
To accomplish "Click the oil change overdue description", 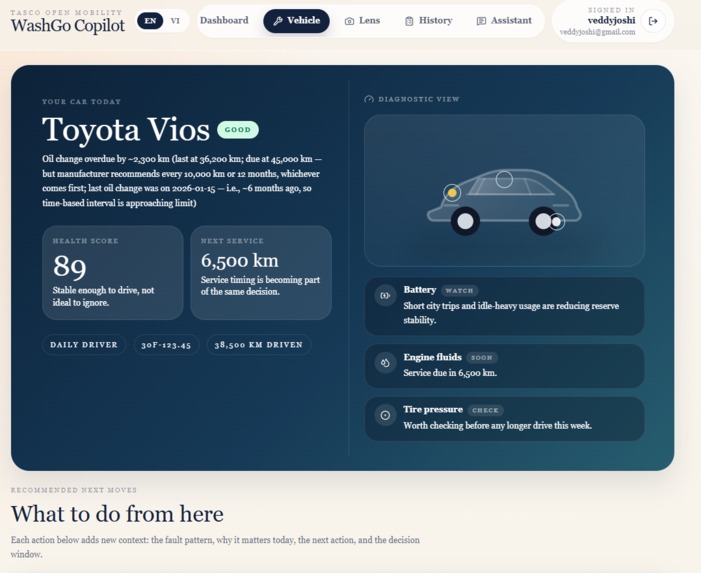I will 182,181.
